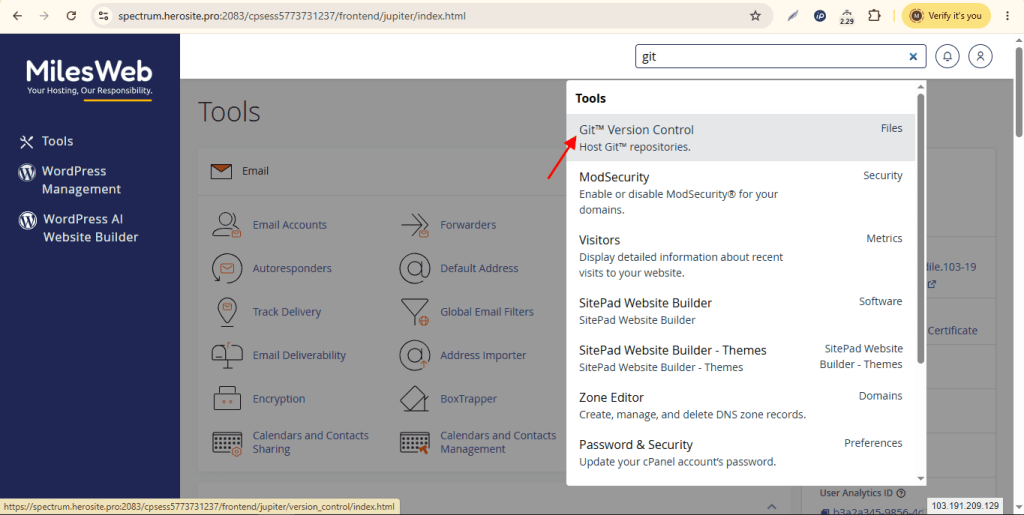Open WordPress Management in sidebar
The height and width of the screenshot is (515, 1024).
[x=81, y=180]
